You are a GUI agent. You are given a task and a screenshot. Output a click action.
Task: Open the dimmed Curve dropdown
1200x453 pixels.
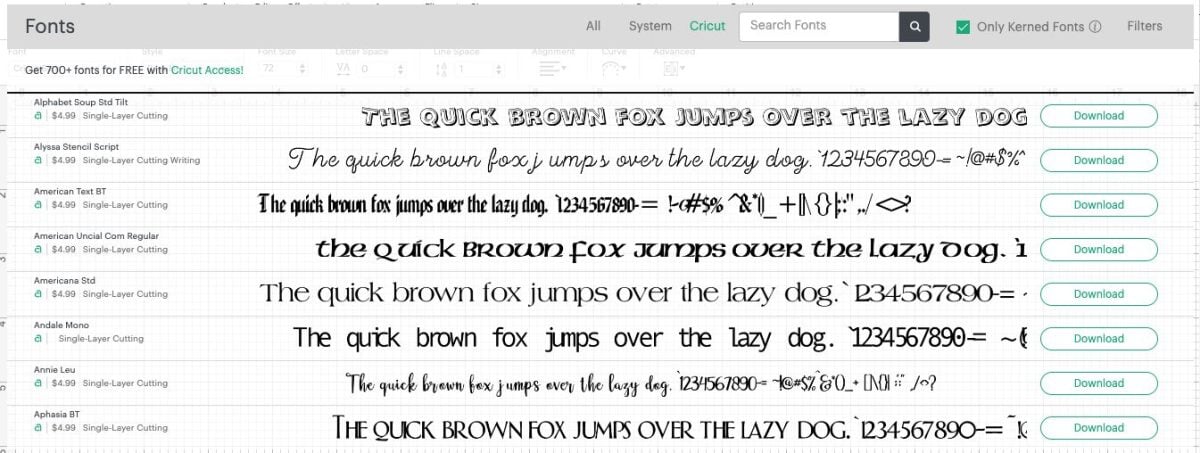tap(612, 68)
